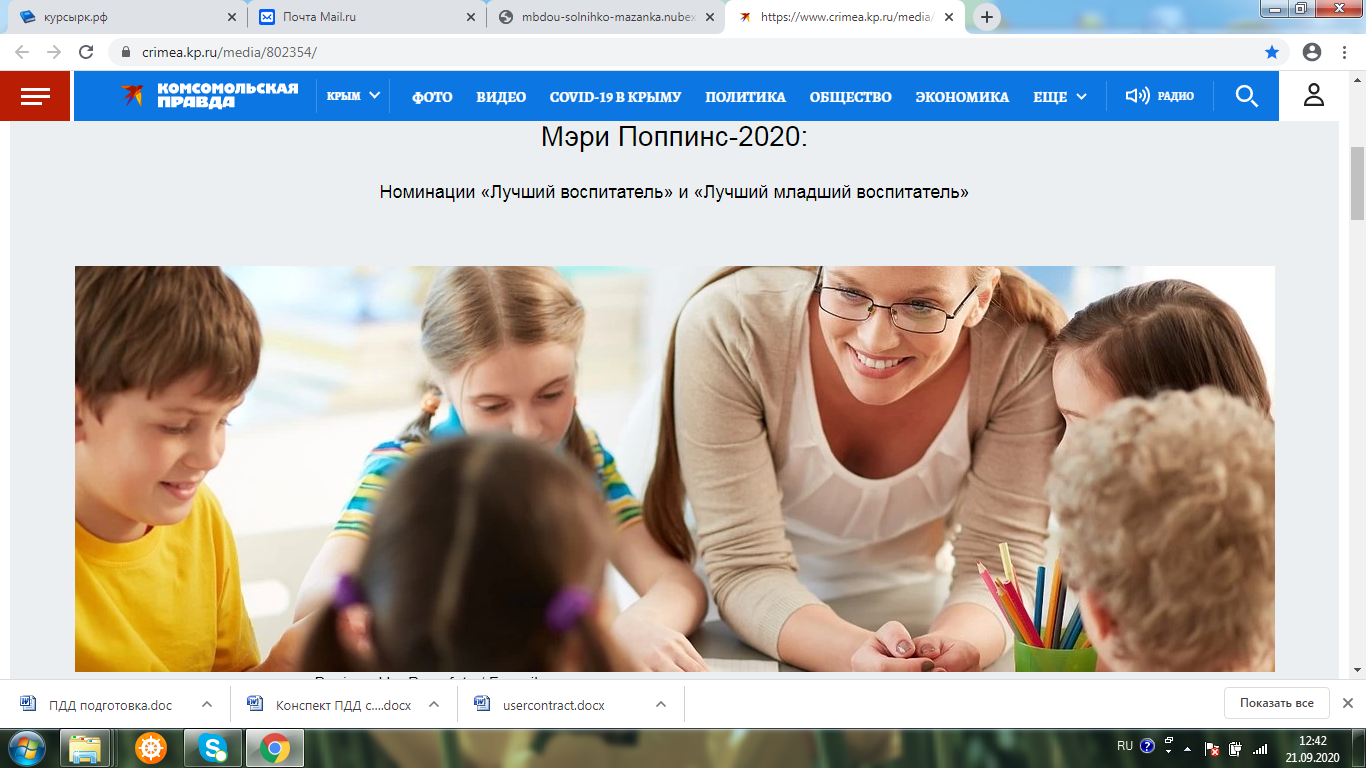
Task: Switch input language from RU
Action: [1125, 746]
